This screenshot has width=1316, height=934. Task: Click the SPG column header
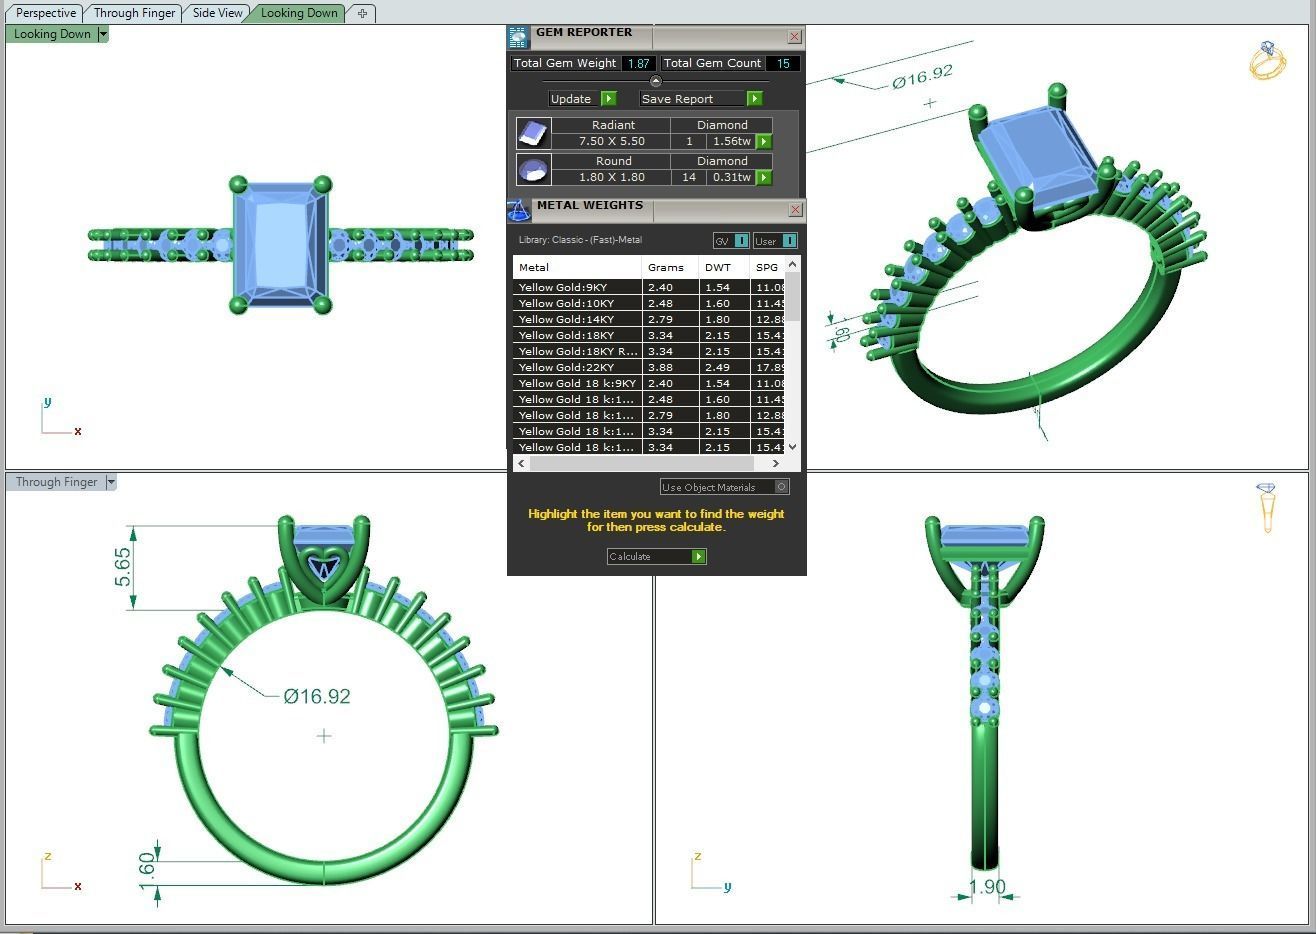767,268
